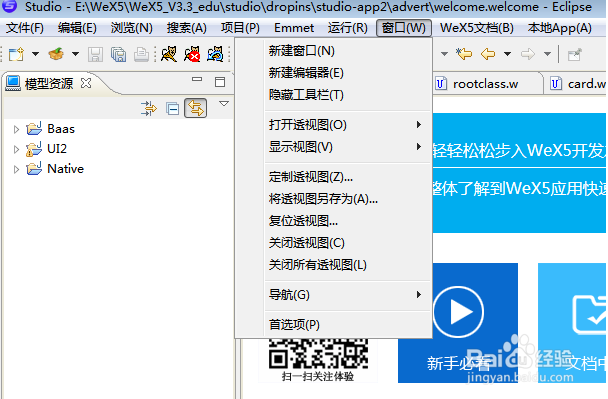Open the 导航(G) submenu
The height and width of the screenshot is (399, 608).
click(x=333, y=295)
